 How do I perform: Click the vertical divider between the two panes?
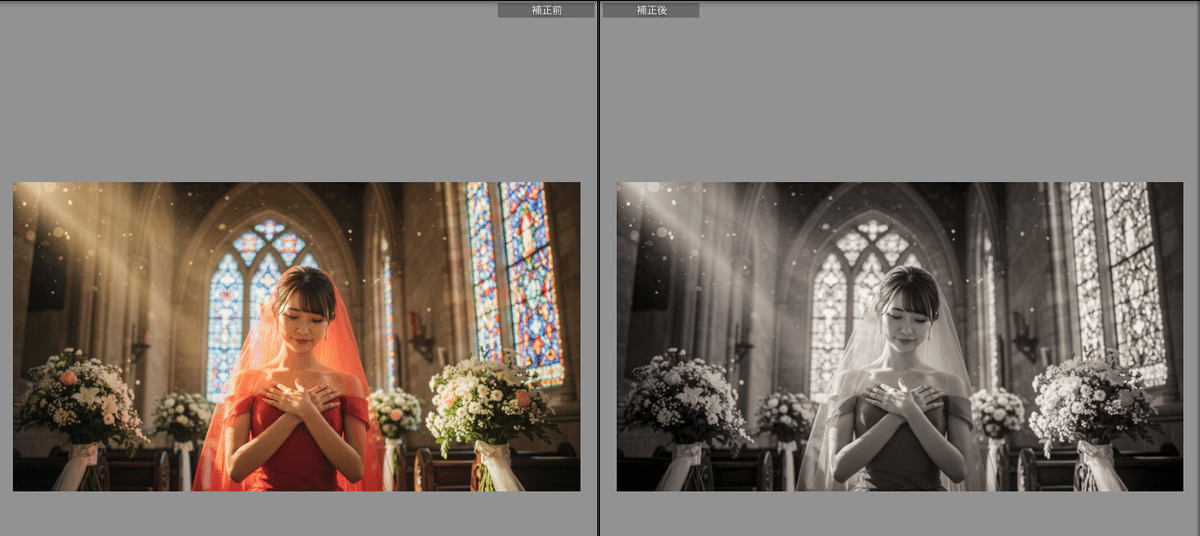[x=599, y=268]
